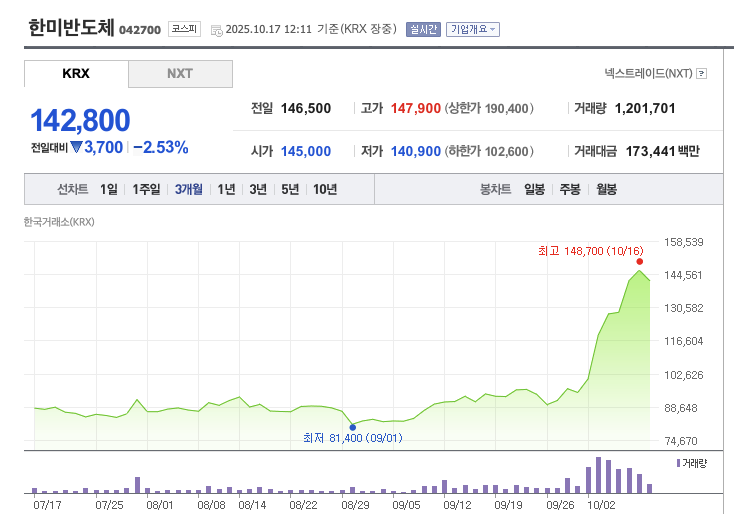Viewport: 734px width, 514px height.
Task: Open the 일봉 daily candle chart
Action: tap(534, 189)
